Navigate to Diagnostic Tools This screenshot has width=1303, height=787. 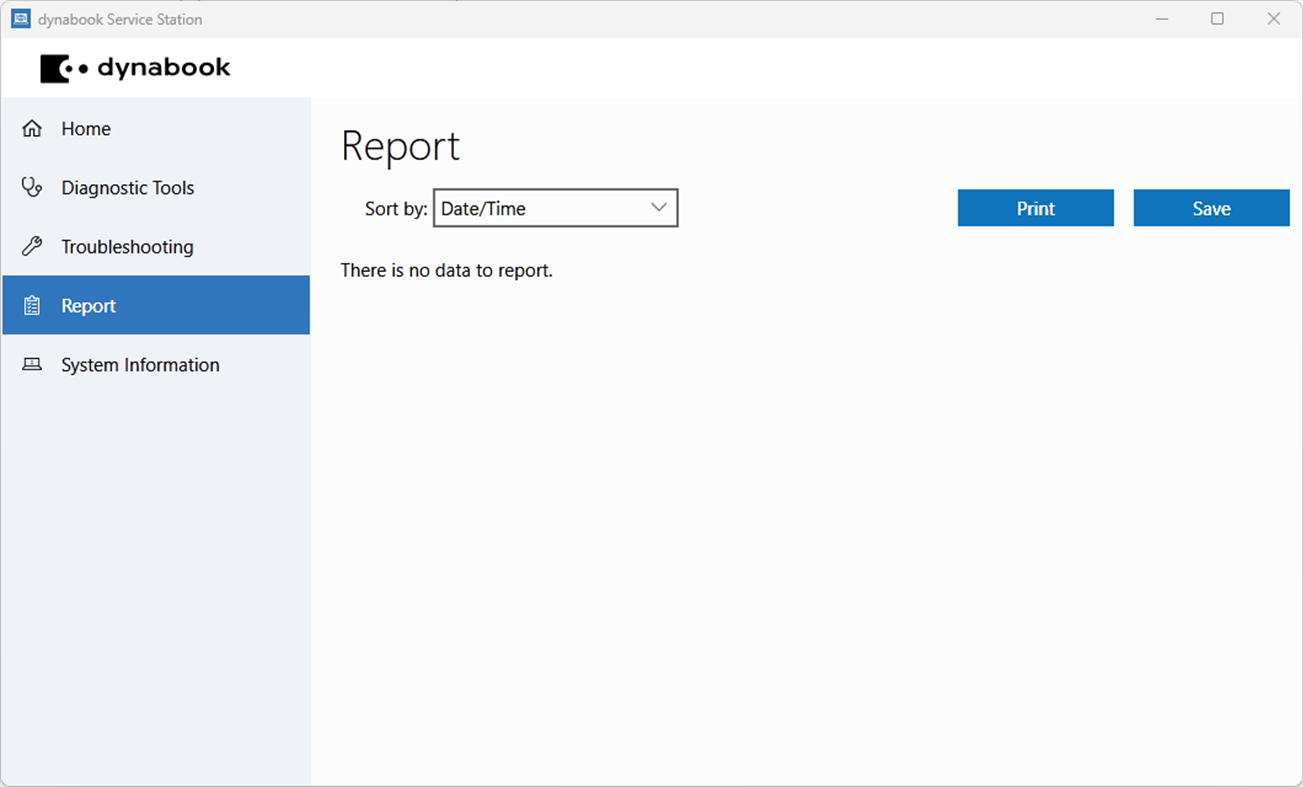click(x=128, y=187)
